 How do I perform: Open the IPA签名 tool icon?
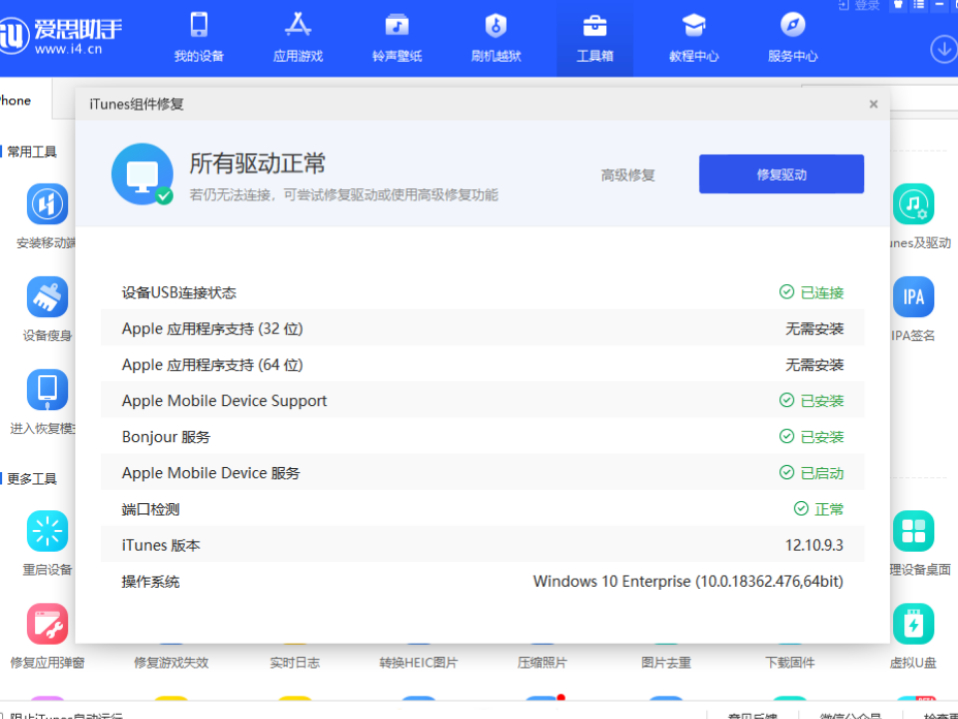[913, 297]
